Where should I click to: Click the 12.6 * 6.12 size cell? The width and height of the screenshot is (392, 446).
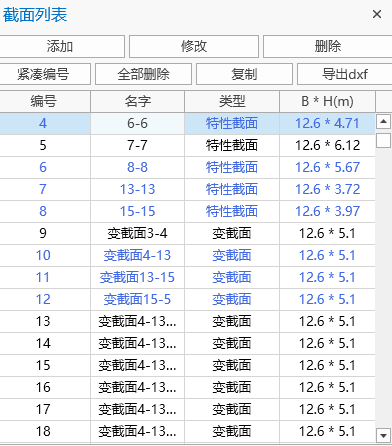coord(327,145)
